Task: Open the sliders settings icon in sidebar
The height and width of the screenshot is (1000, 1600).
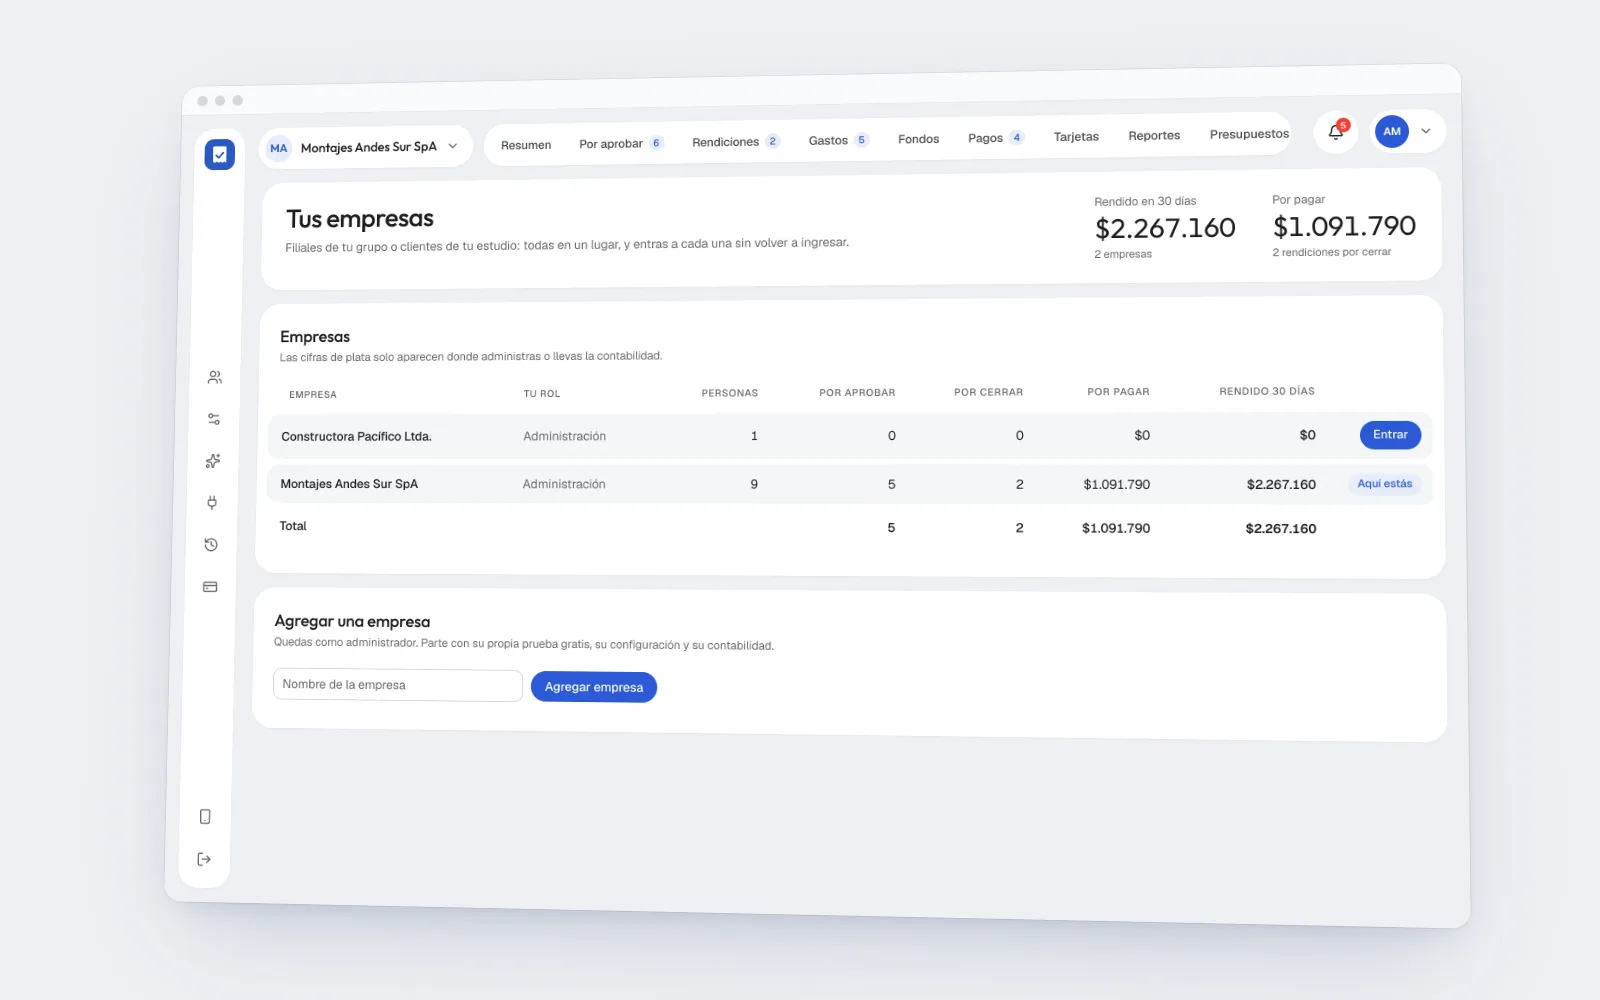Action: (213, 419)
